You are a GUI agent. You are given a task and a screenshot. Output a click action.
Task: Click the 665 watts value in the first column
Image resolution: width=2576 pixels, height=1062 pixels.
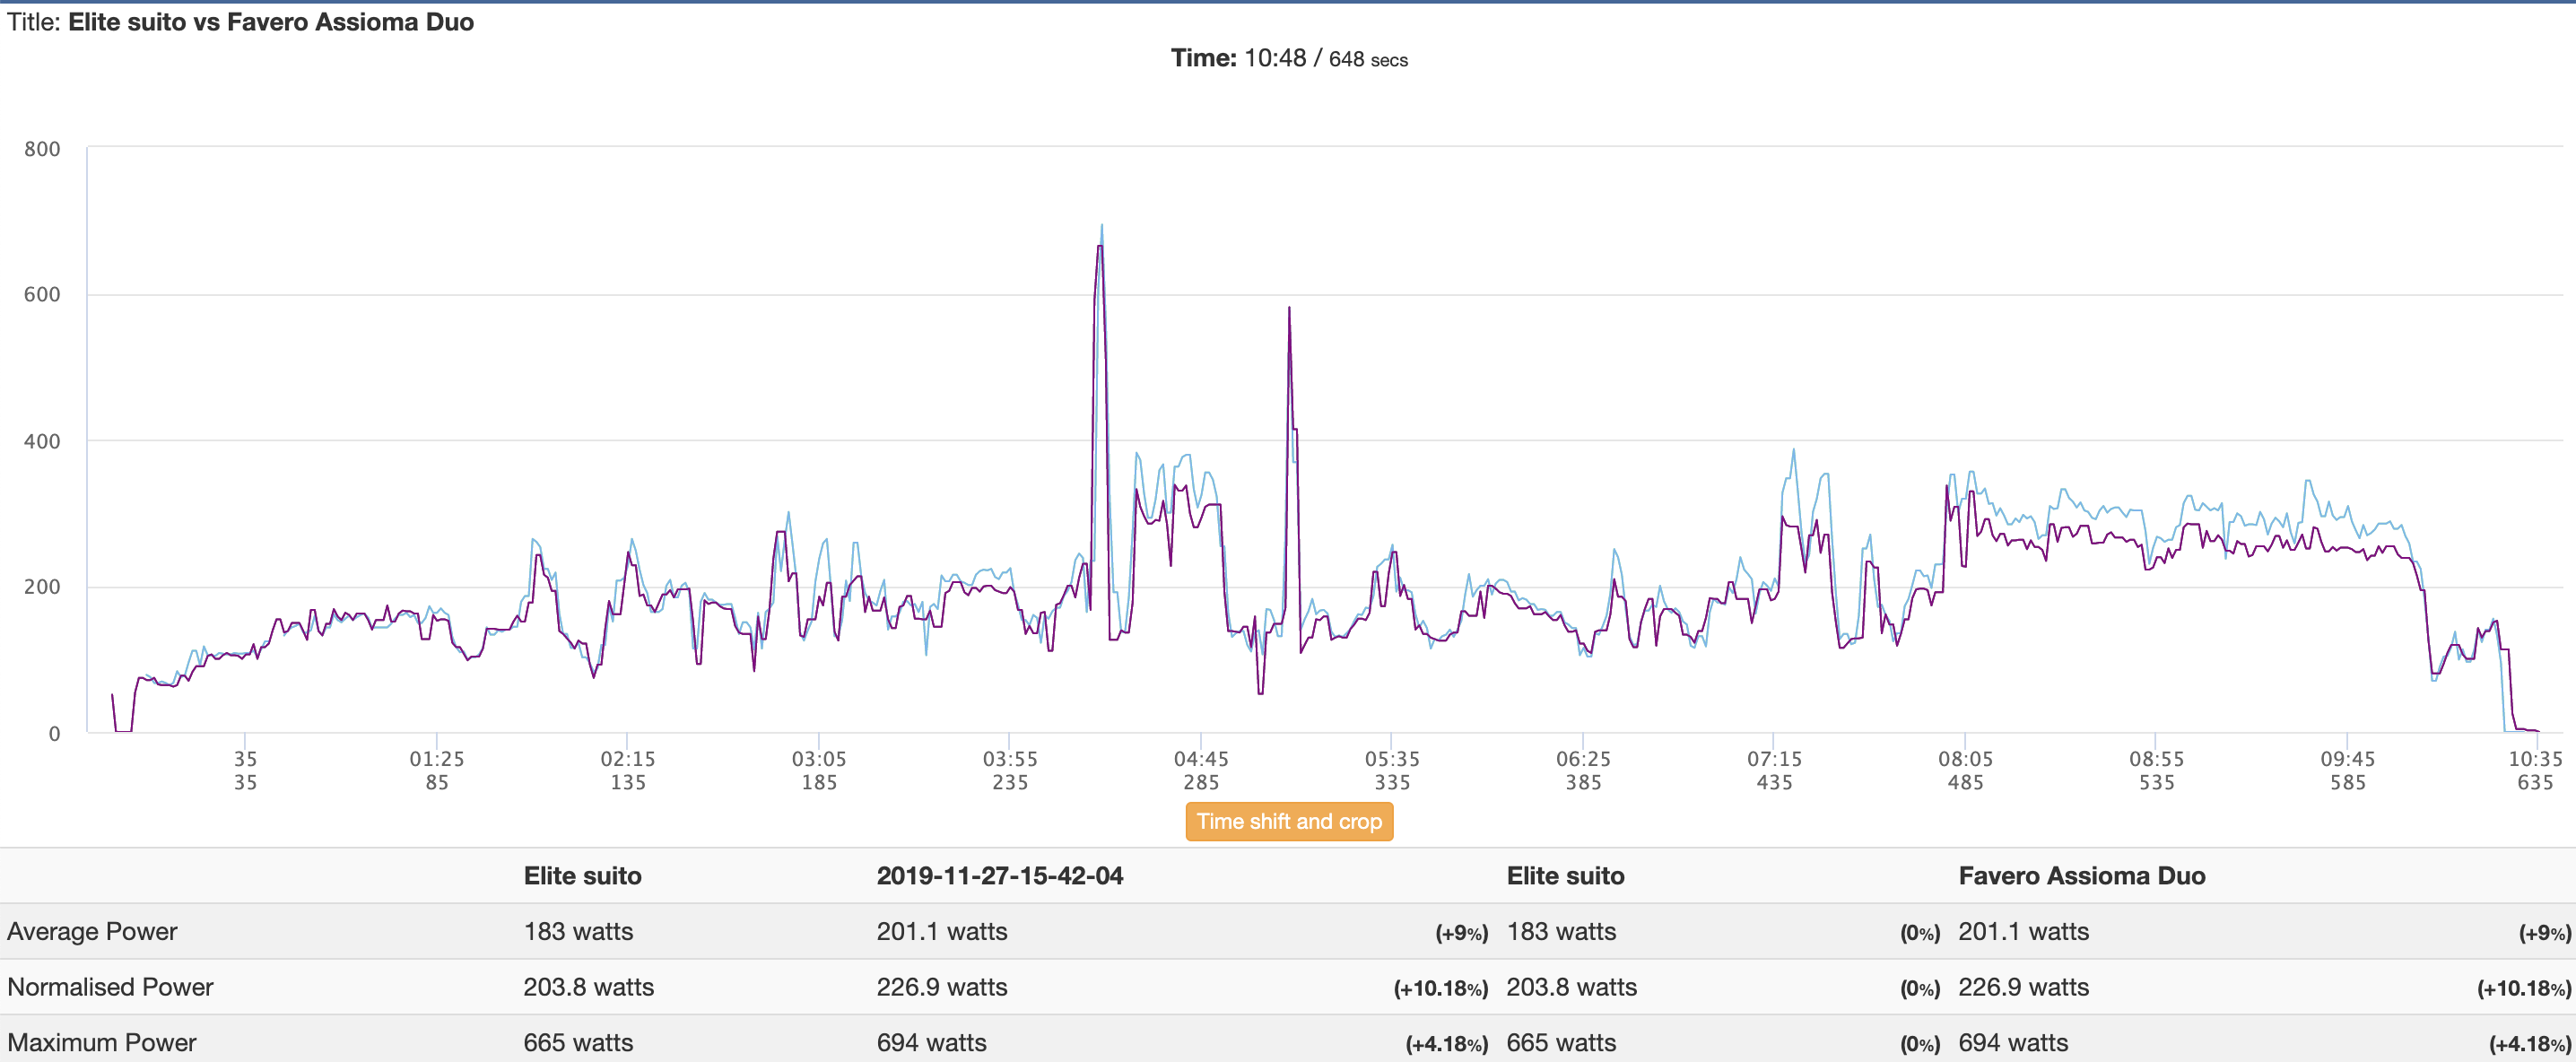pos(578,1042)
